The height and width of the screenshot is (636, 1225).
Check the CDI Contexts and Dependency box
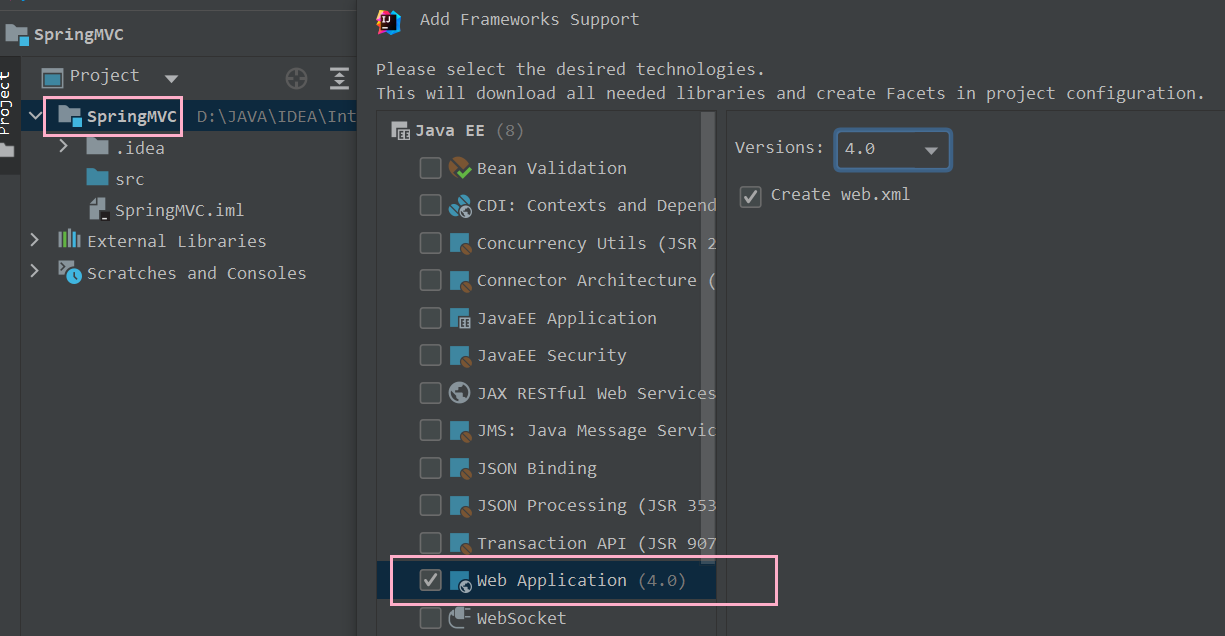430,206
